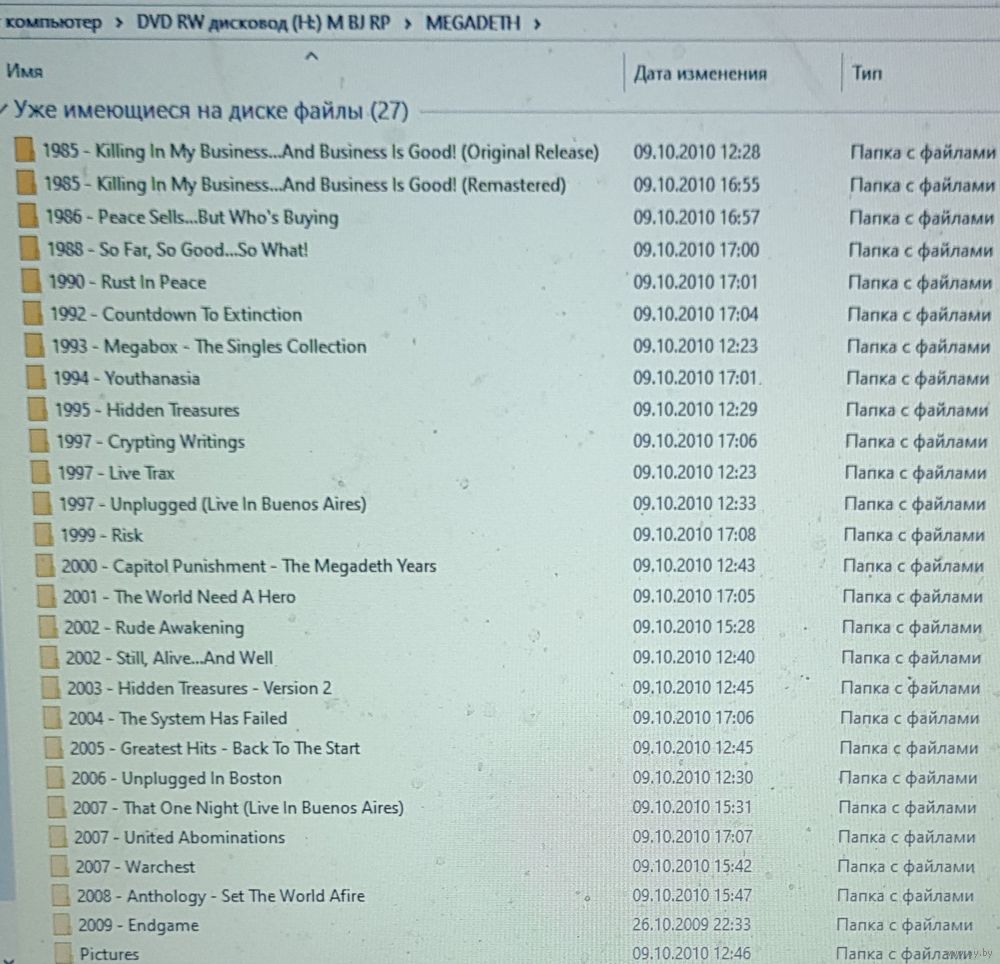
Task: Select the Warchest folder icon
Action: pos(59,866)
